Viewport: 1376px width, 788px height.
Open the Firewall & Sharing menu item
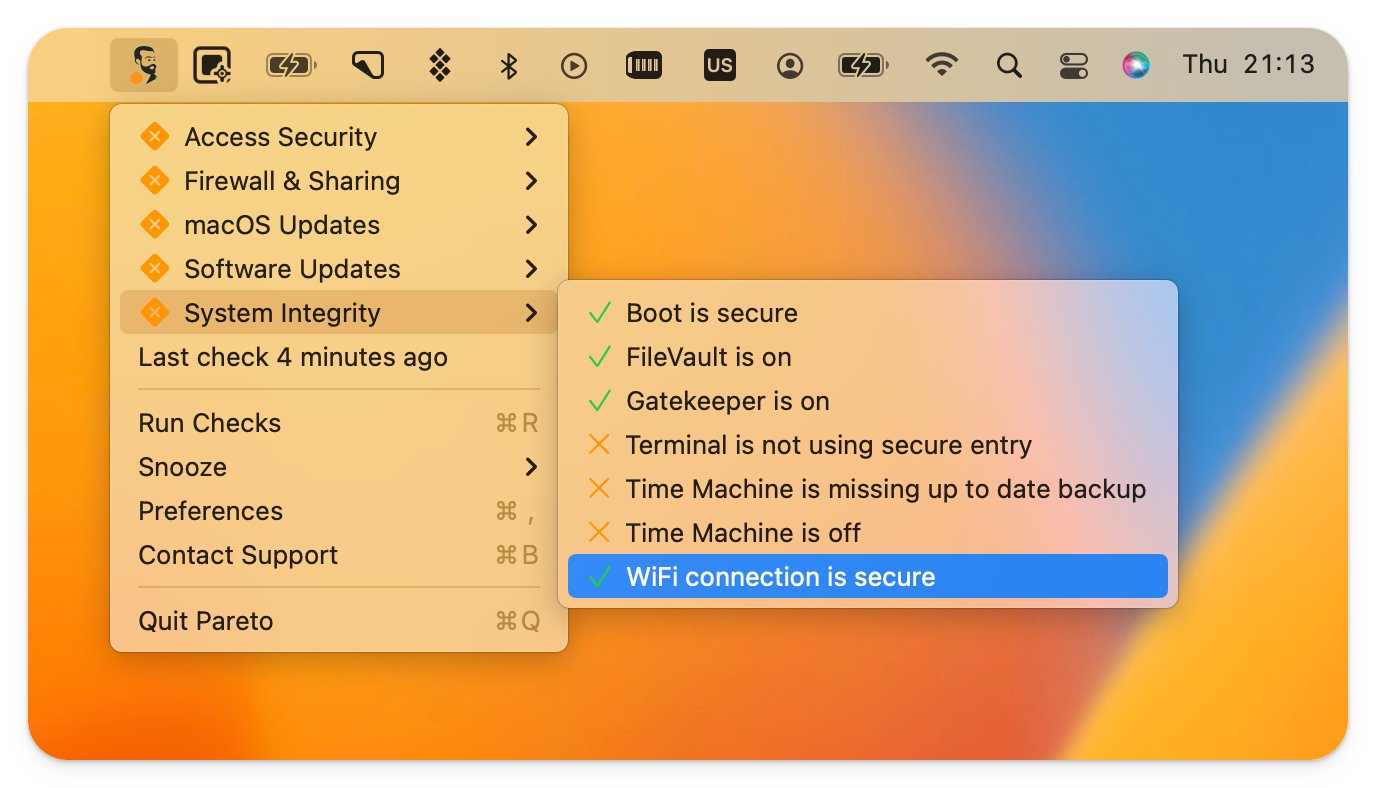pos(339,181)
